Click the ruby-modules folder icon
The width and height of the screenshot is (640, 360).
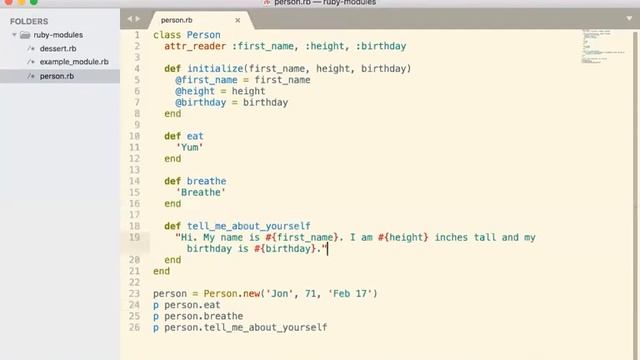[25, 35]
